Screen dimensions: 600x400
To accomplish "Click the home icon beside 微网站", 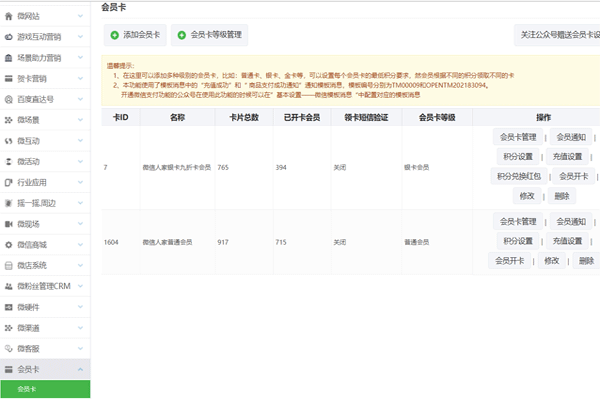I will (x=8, y=16).
